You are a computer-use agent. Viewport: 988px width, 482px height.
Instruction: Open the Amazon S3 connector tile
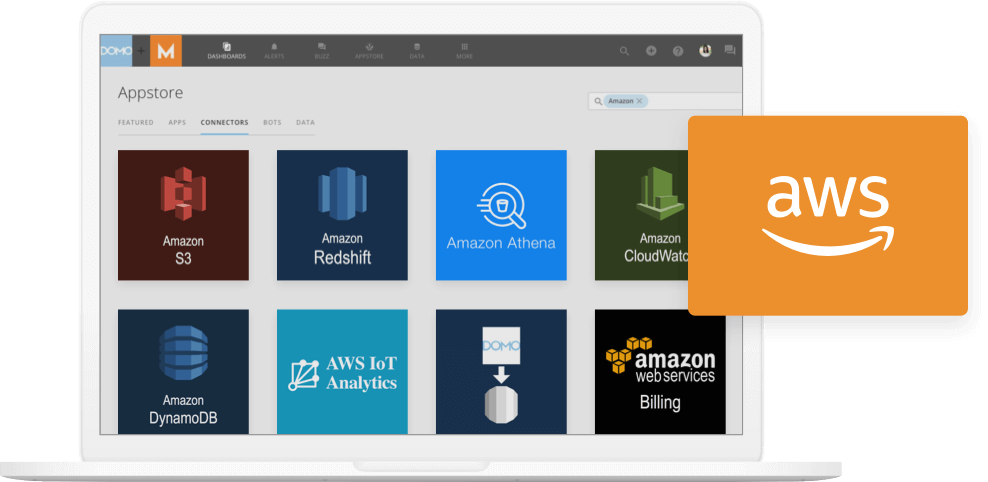click(x=183, y=215)
